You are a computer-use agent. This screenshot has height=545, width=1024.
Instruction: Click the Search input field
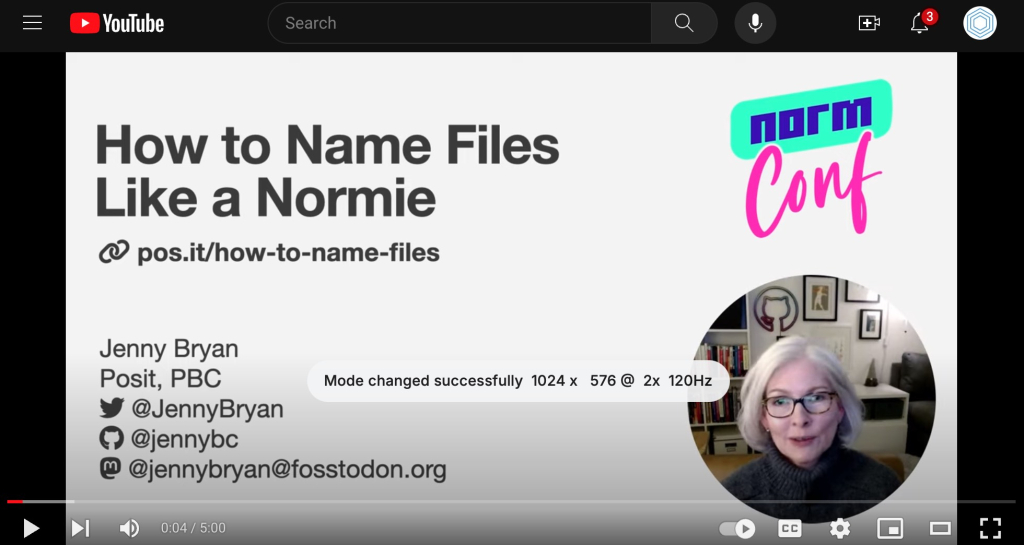tap(460, 23)
